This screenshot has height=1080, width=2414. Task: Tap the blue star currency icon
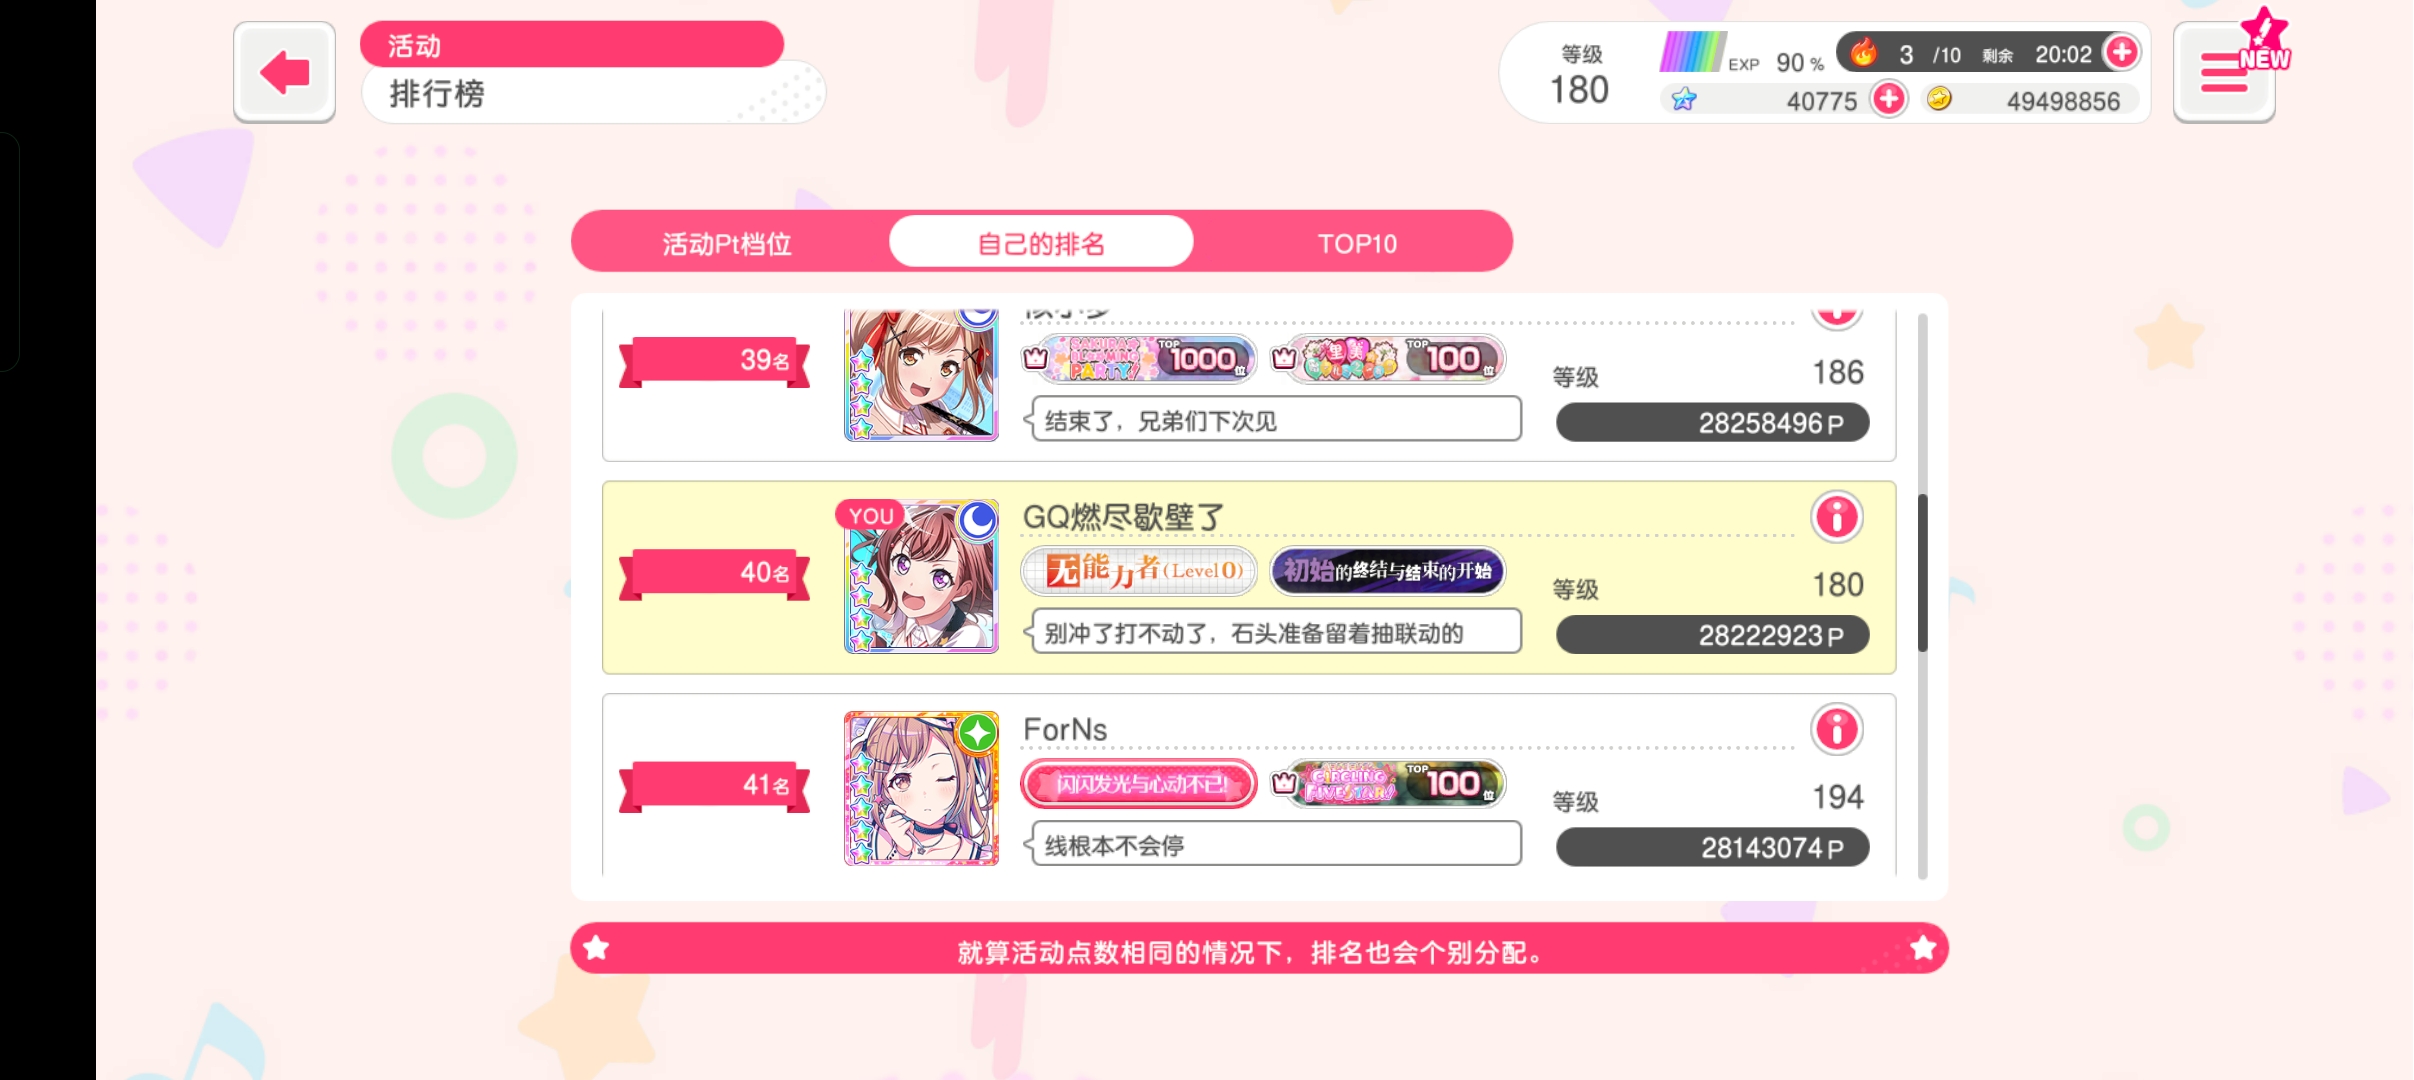click(1684, 99)
